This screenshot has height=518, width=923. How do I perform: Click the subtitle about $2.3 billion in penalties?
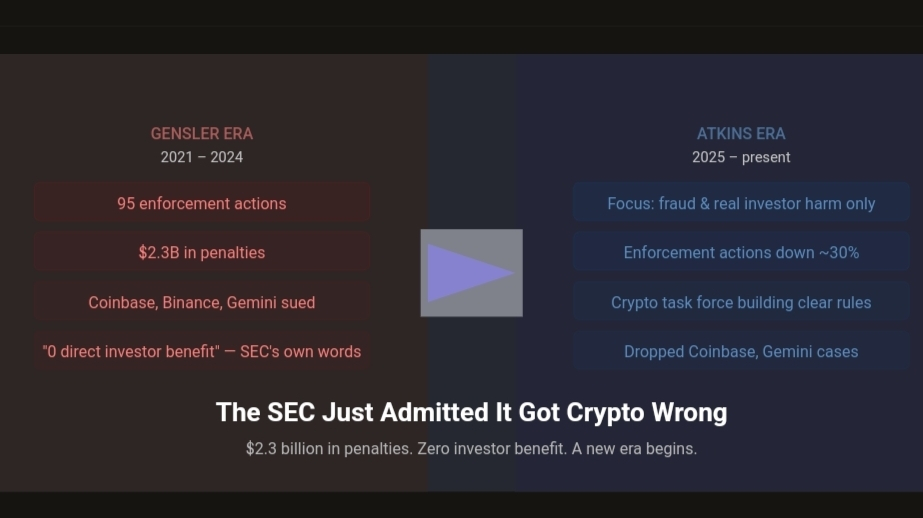(472, 449)
